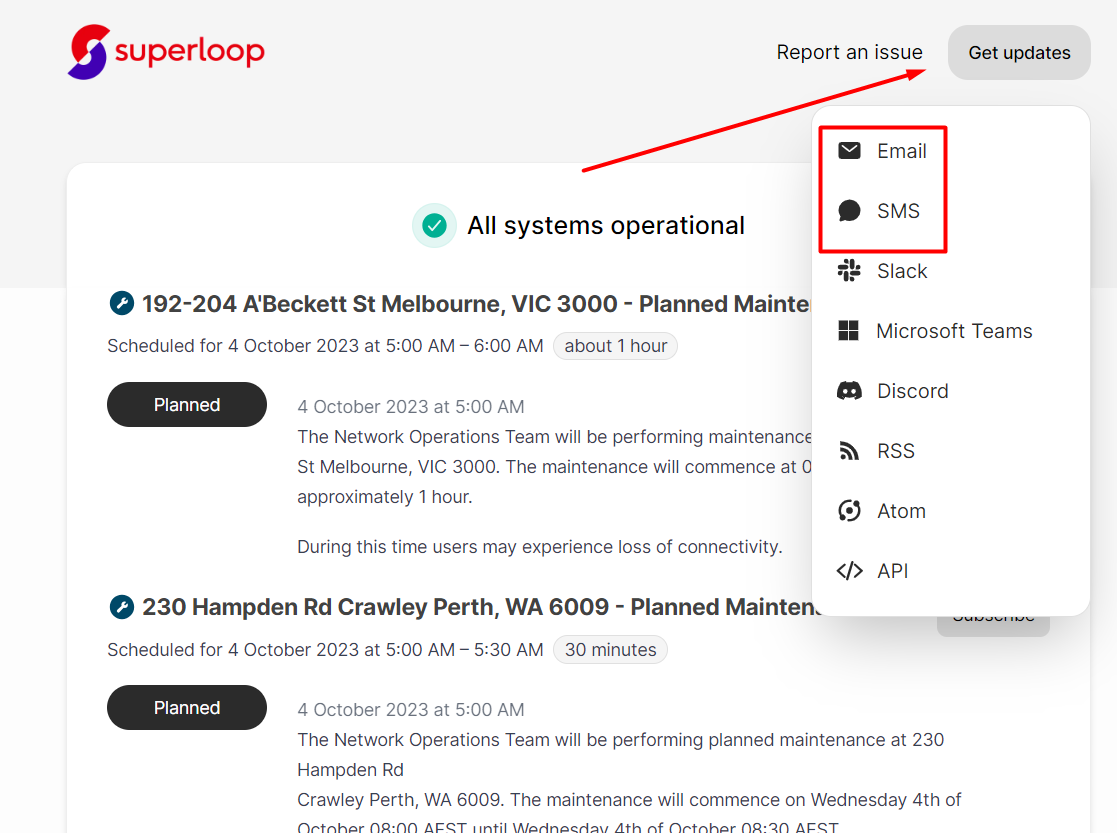This screenshot has width=1117, height=833.
Task: Choose the Microsoft Teams text label
Action: click(954, 331)
